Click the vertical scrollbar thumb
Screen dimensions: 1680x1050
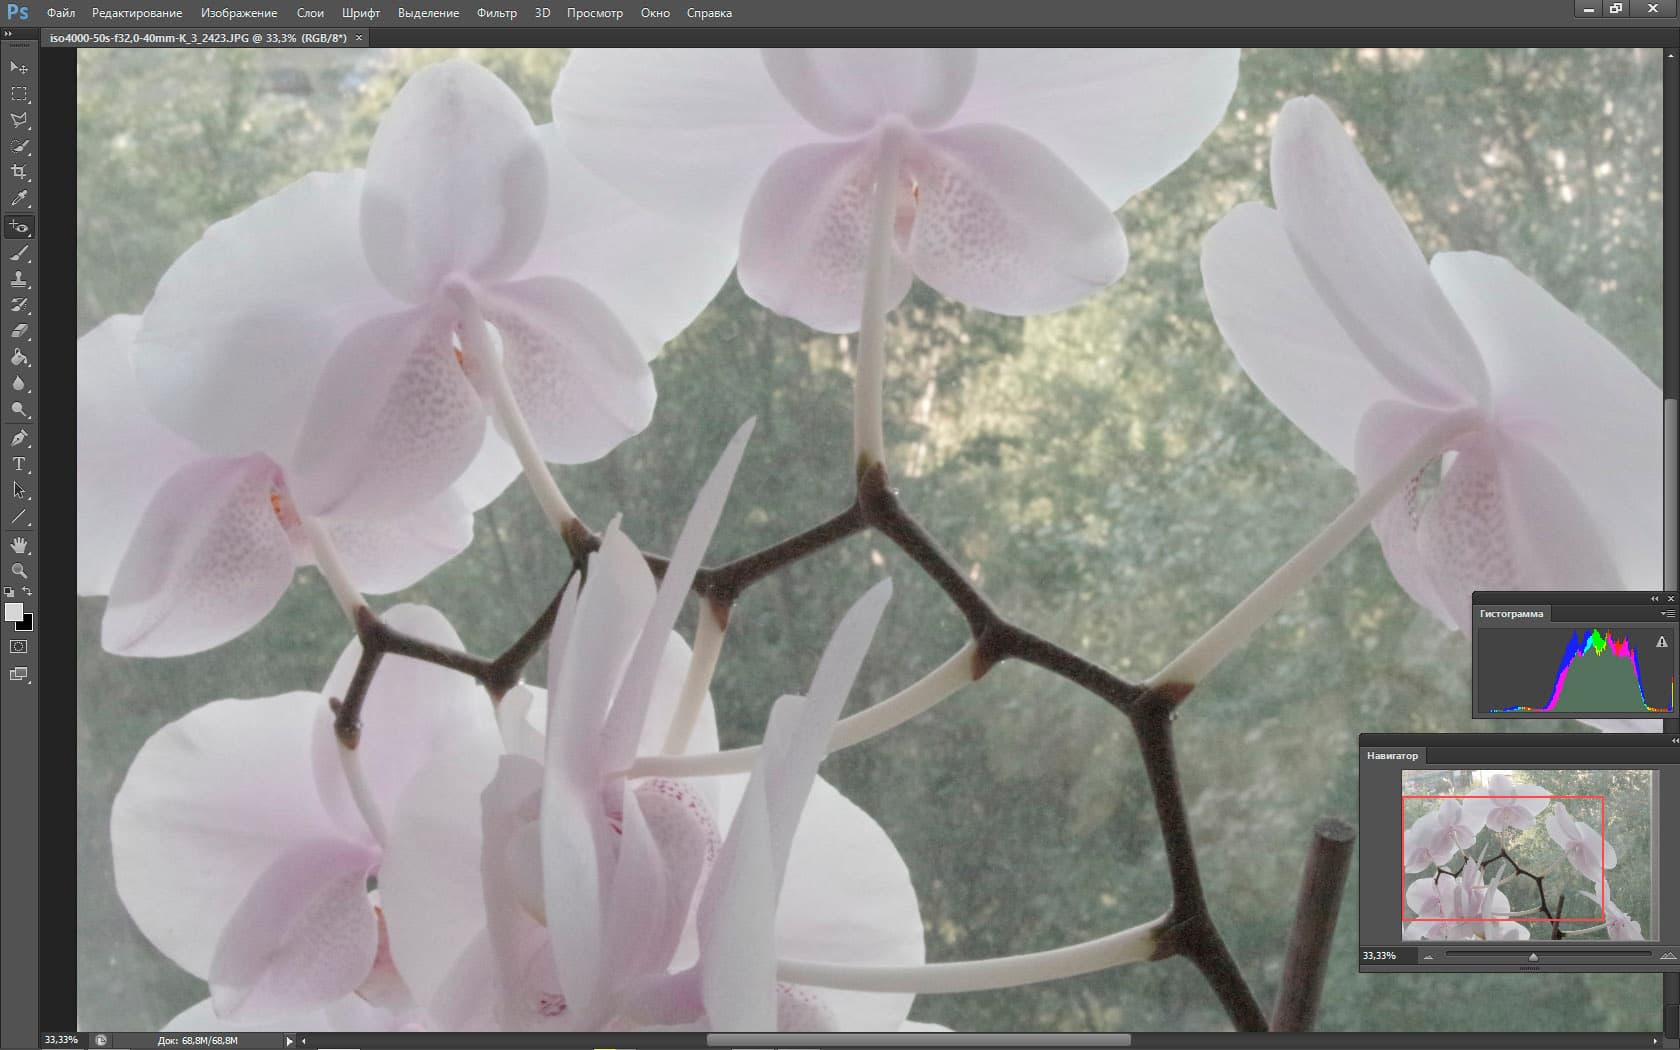tap(1670, 496)
